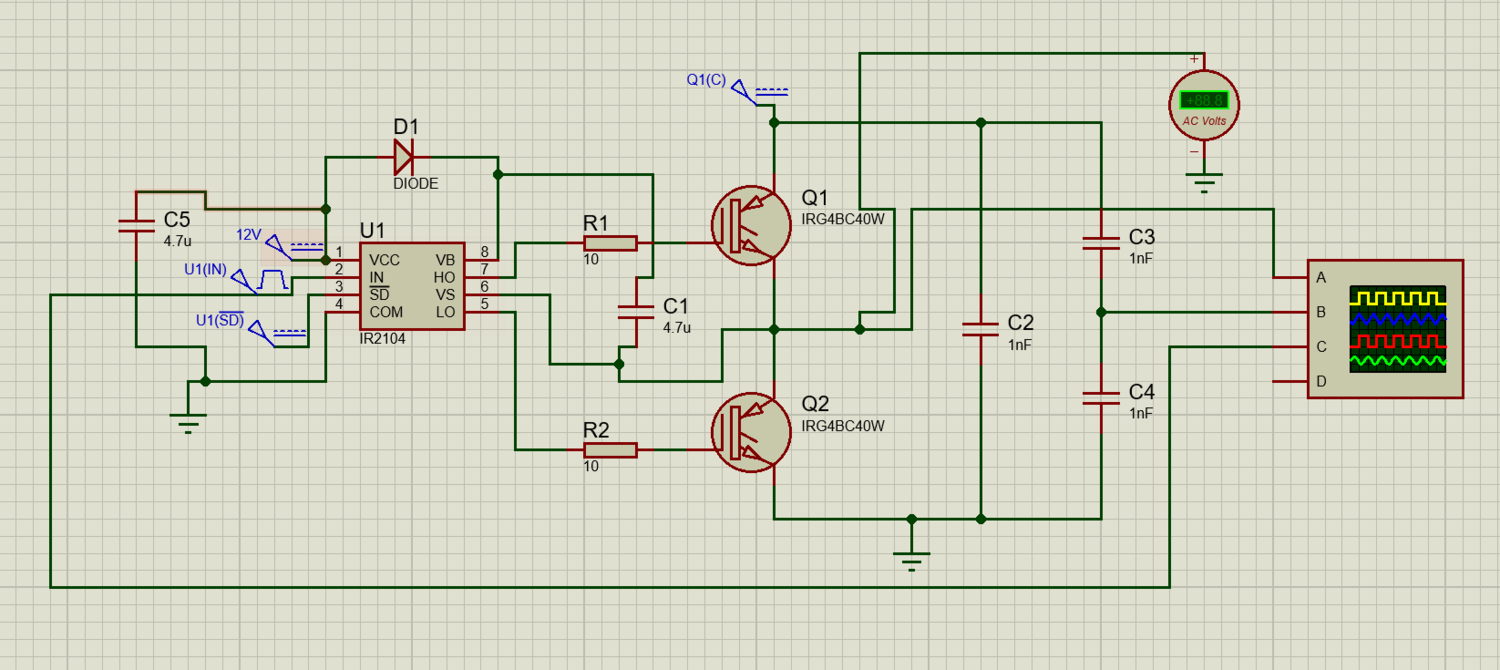Select the ground symbol below the voltmeter
The height and width of the screenshot is (670, 1500).
pyautogui.click(x=1205, y=183)
